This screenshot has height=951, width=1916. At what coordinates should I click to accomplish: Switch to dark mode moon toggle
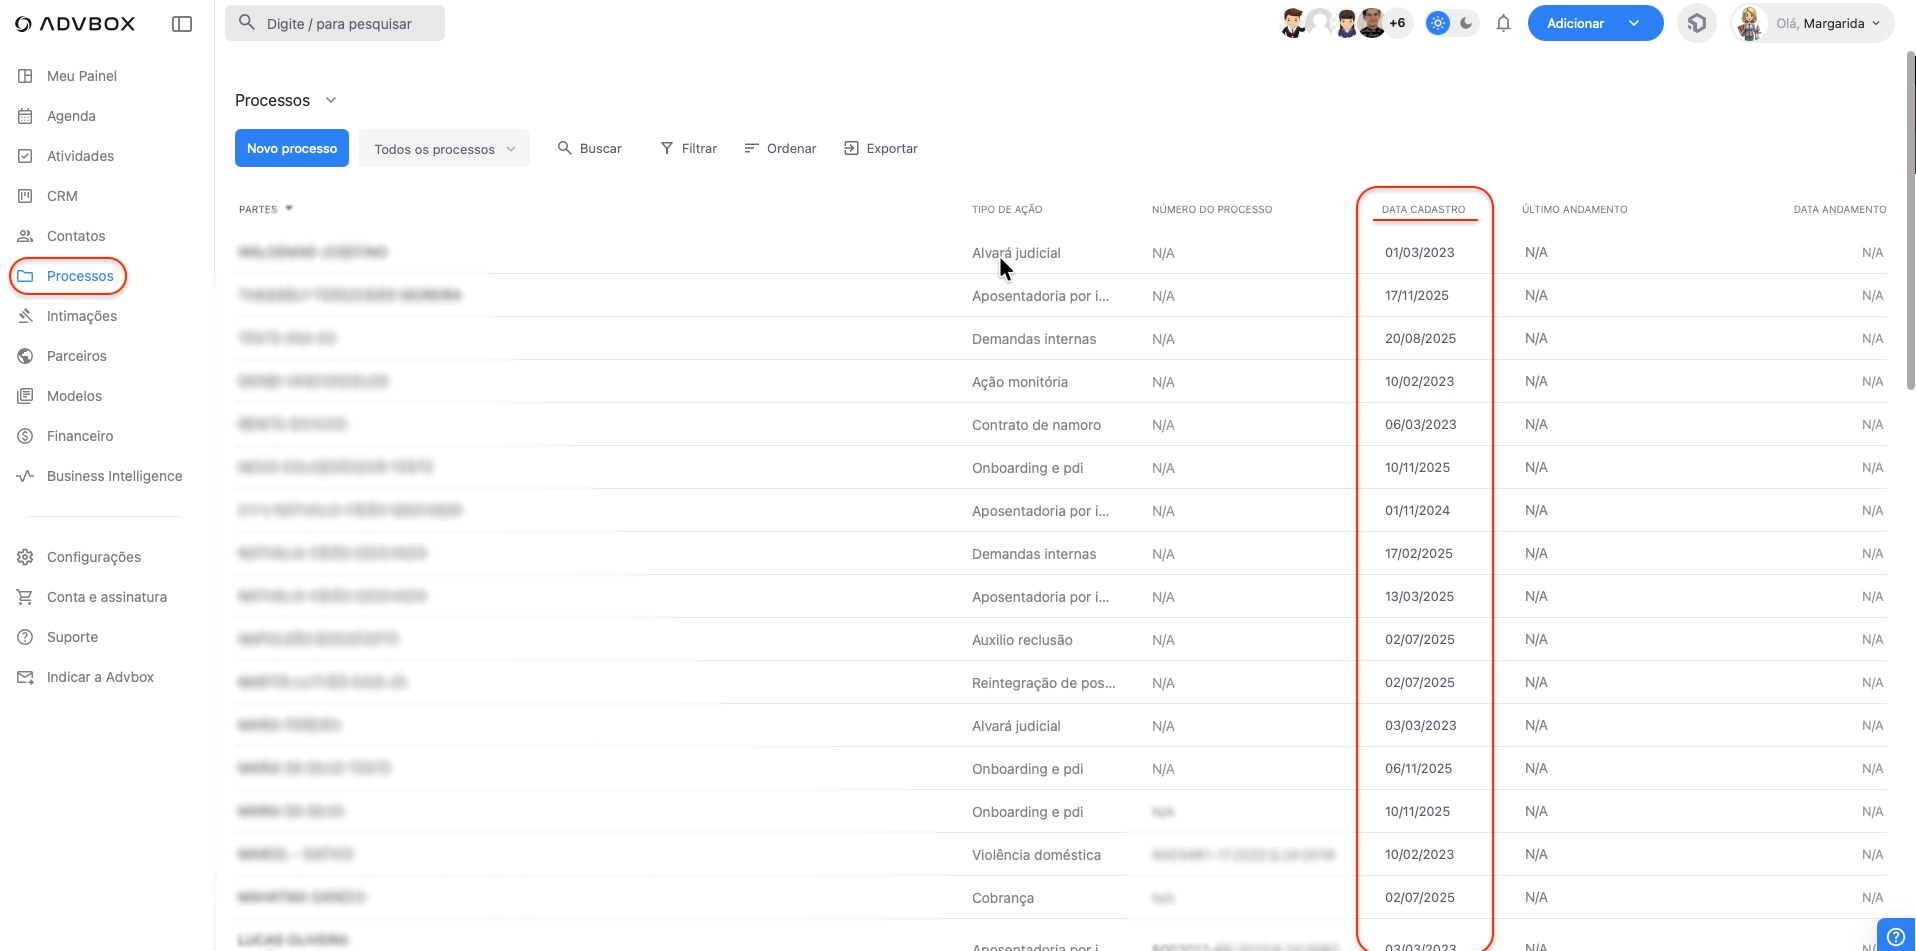click(1466, 23)
